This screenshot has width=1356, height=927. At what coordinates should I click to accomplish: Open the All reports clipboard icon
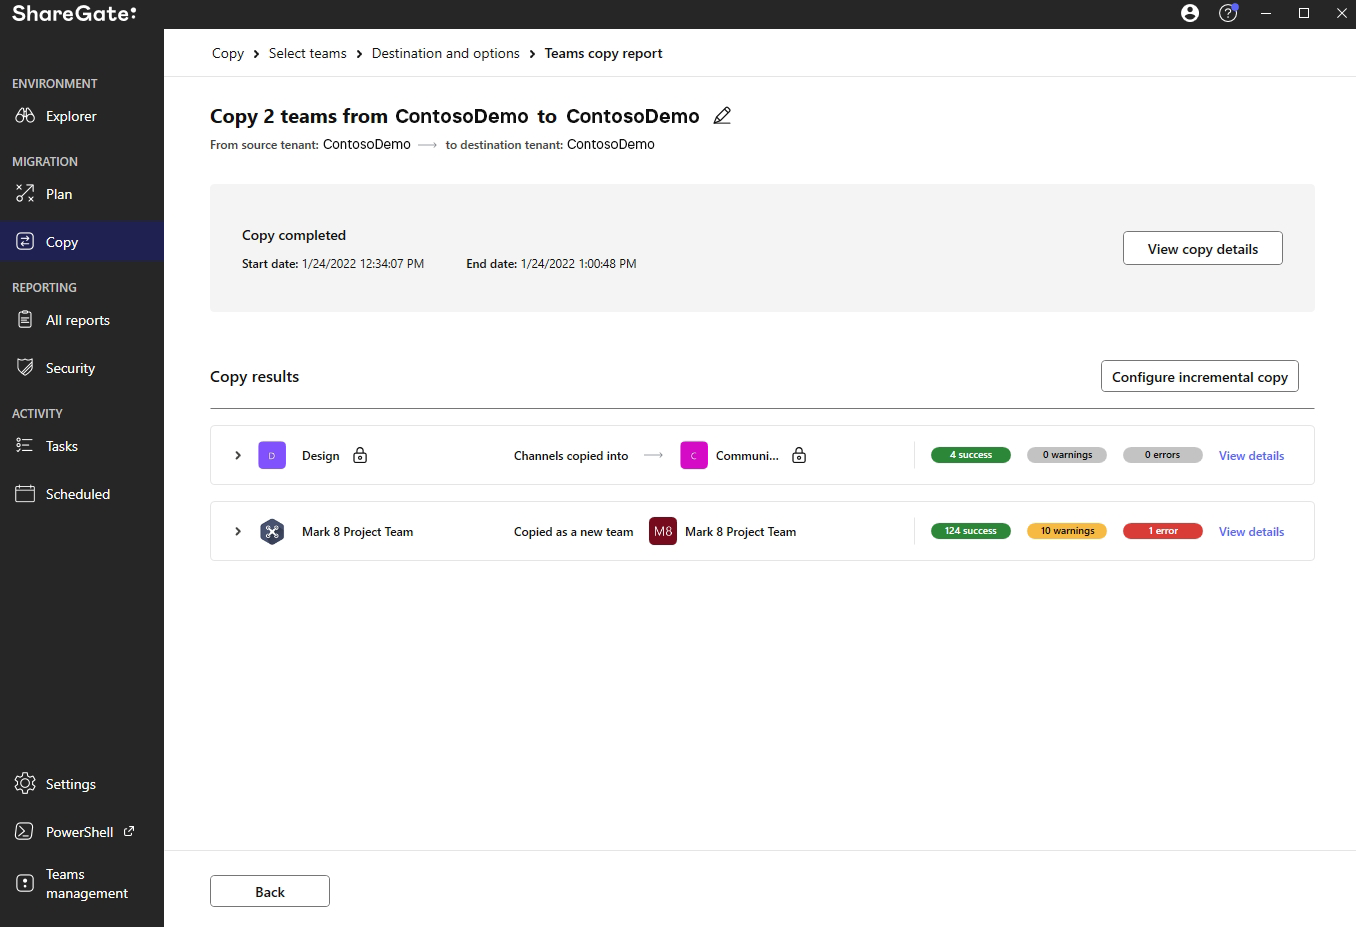(x=25, y=320)
